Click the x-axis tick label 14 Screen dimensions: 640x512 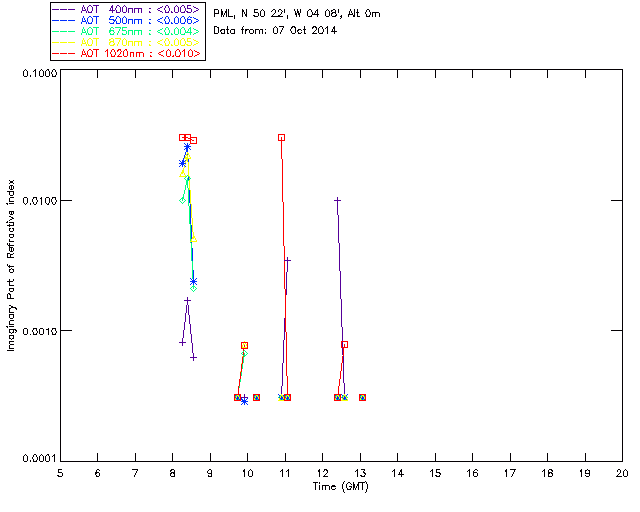(398, 473)
